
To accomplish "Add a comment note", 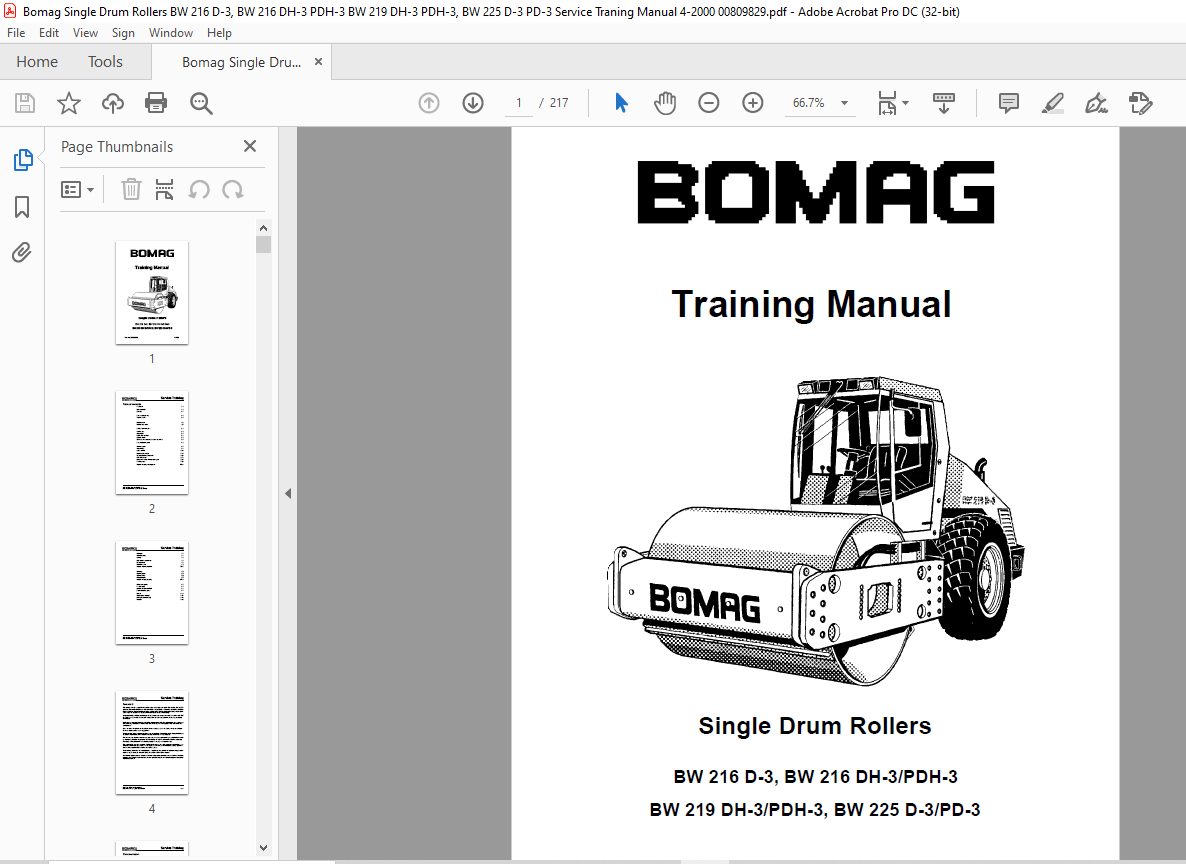I will (1008, 103).
